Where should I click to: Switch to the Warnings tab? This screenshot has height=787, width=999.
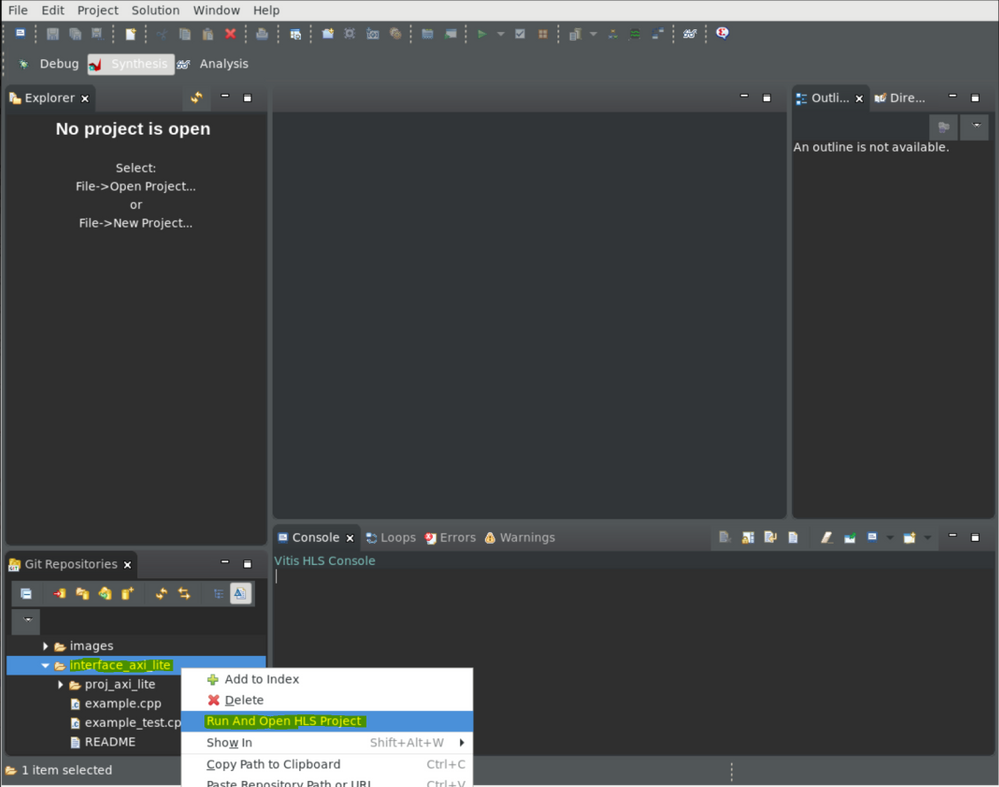pyautogui.click(x=519, y=538)
